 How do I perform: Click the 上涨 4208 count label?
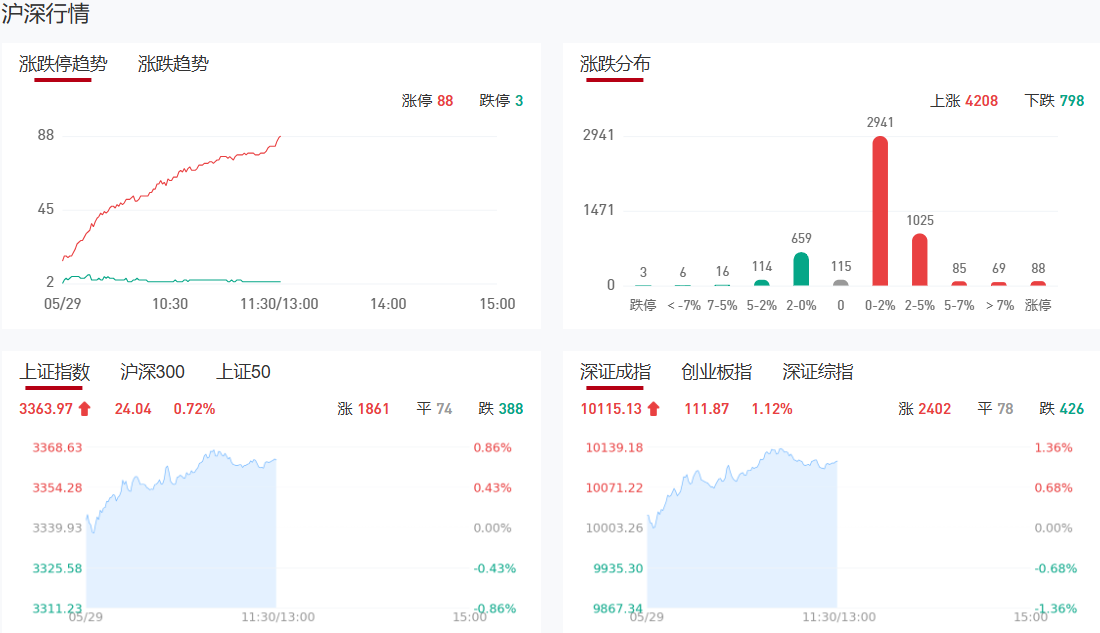tap(964, 101)
